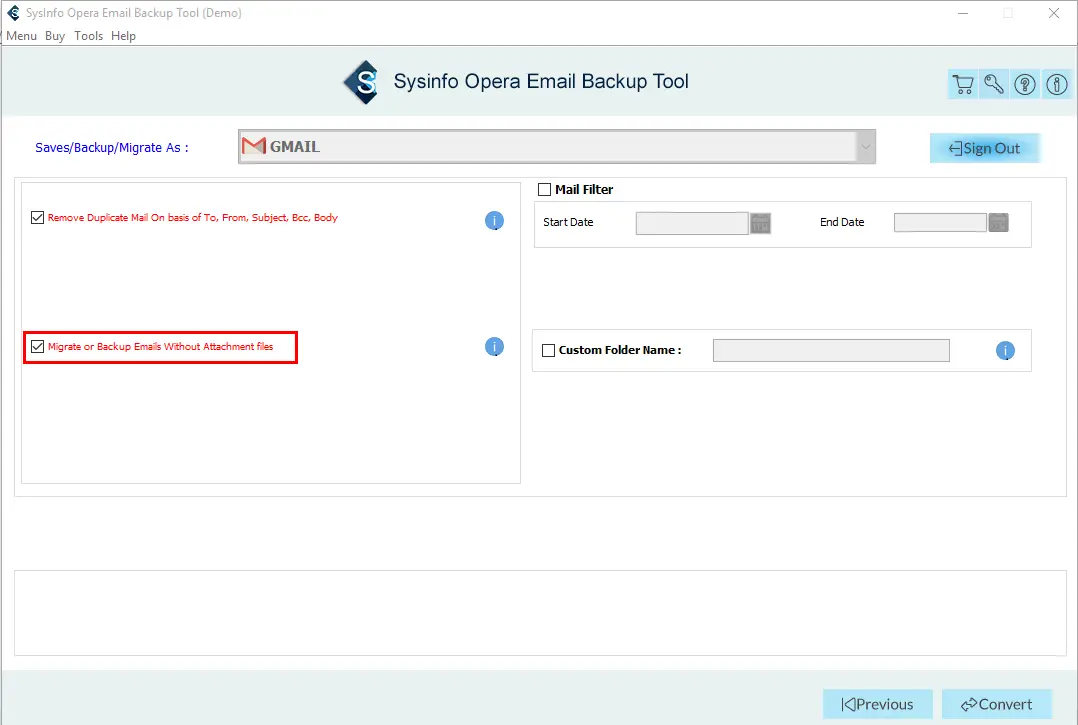Open the End Date calendar picker
Image resolution: width=1078 pixels, height=725 pixels.
(x=998, y=223)
